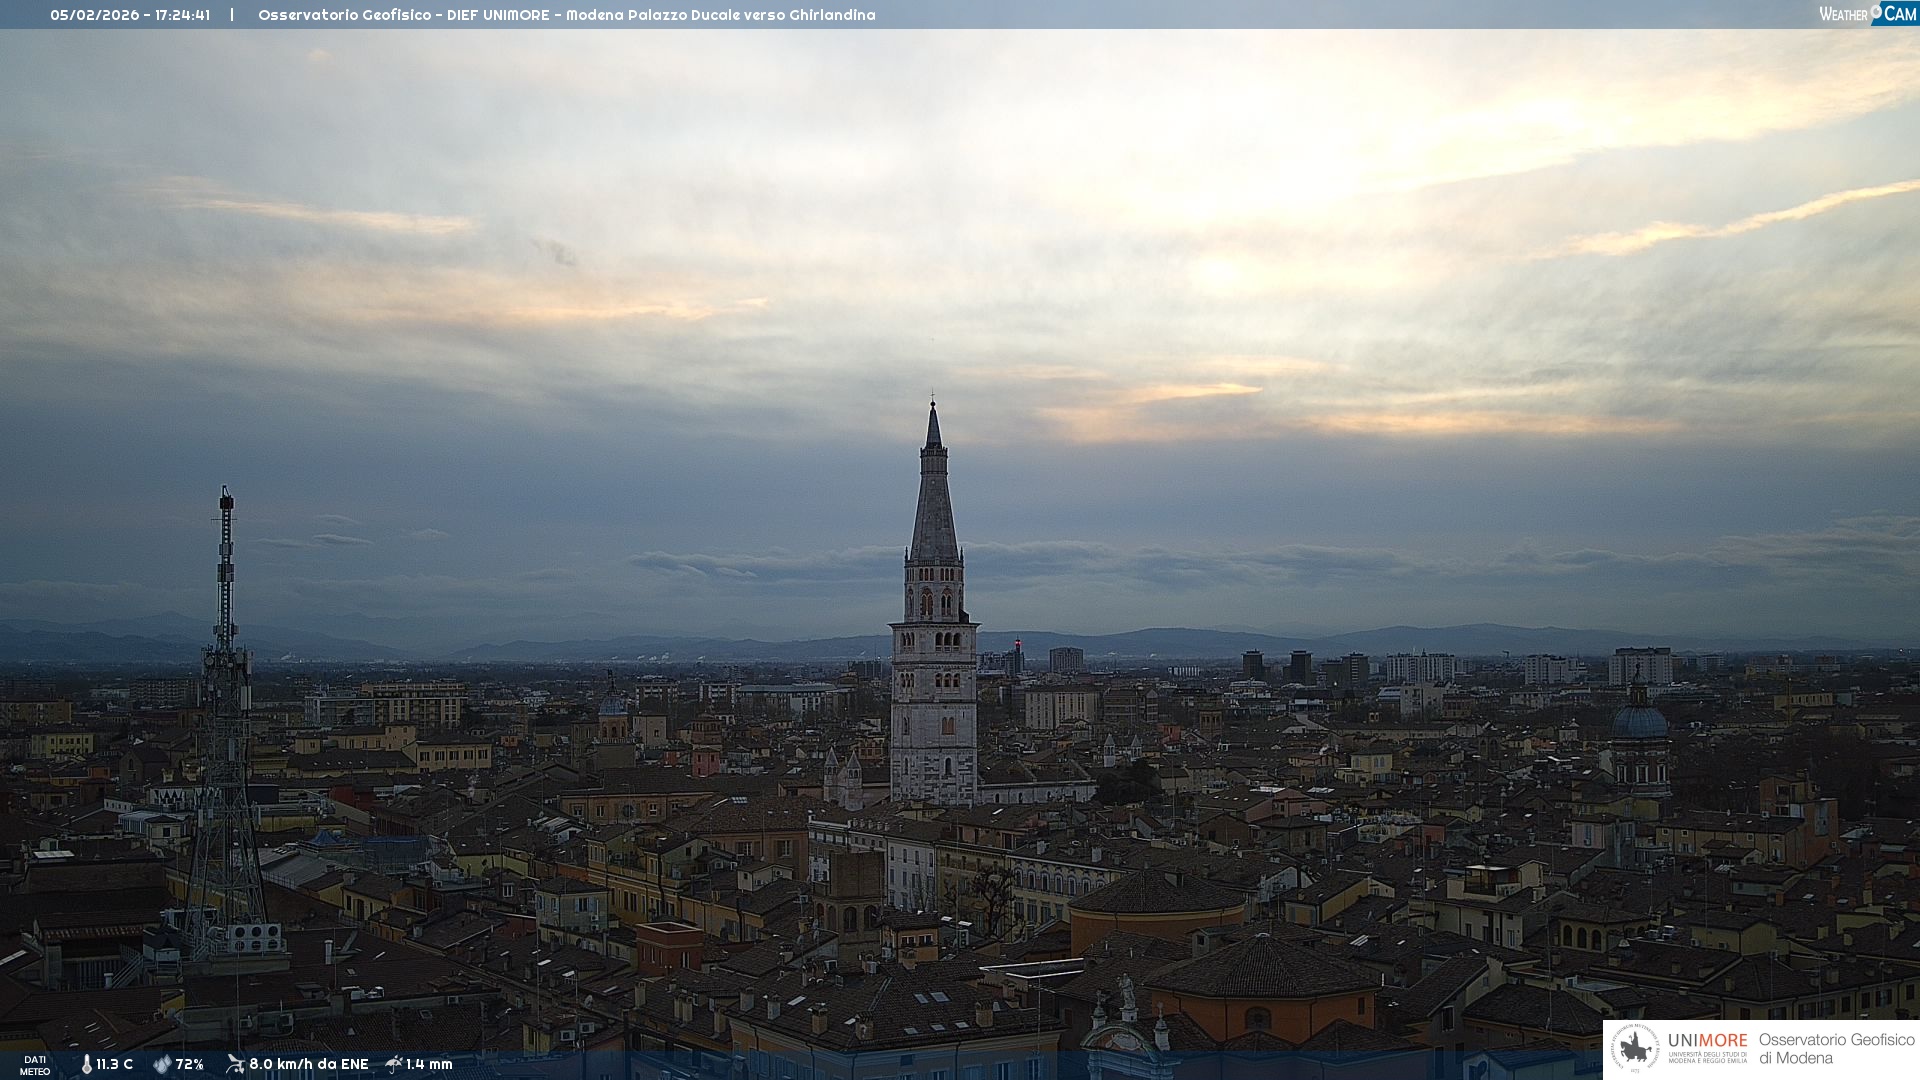Click the Osservatorio Geofisico di Modena text

click(1836, 1049)
